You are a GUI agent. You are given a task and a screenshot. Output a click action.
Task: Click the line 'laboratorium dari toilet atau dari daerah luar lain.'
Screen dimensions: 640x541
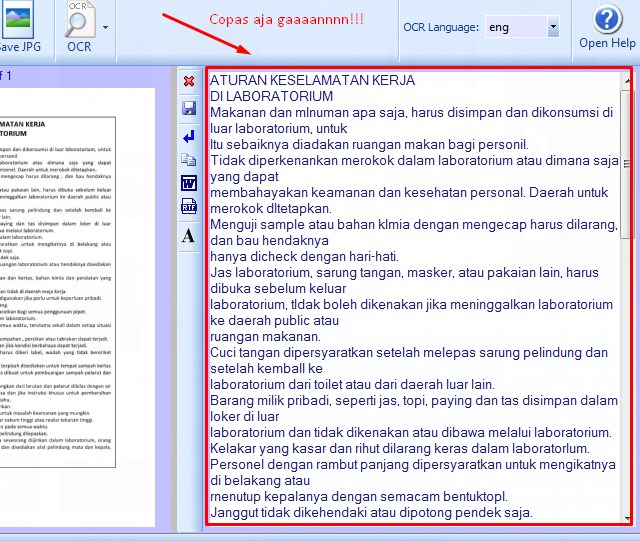352,384
